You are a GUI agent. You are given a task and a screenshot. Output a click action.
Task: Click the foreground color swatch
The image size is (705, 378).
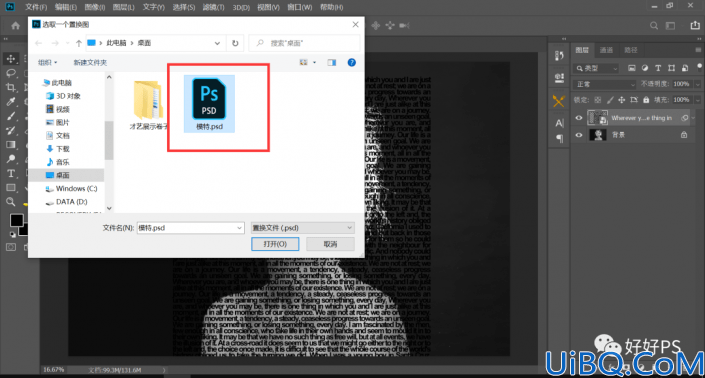point(17,220)
